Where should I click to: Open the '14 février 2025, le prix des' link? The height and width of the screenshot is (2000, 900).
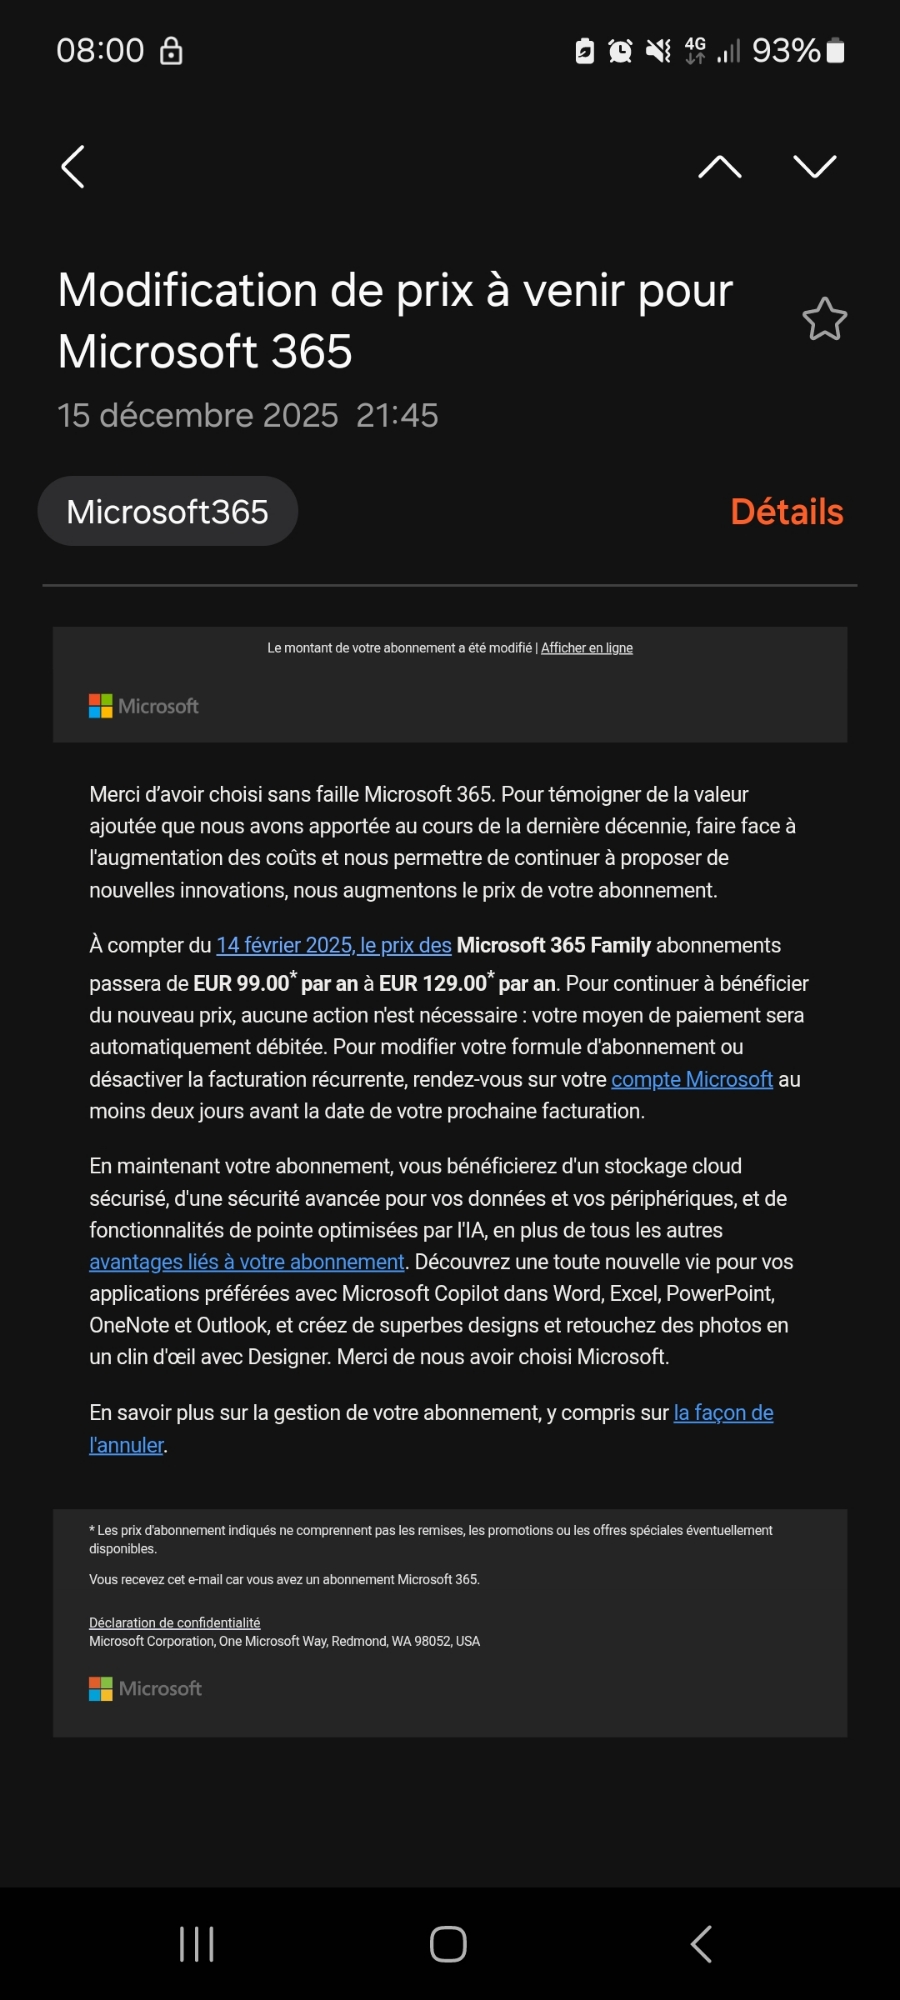coord(334,945)
